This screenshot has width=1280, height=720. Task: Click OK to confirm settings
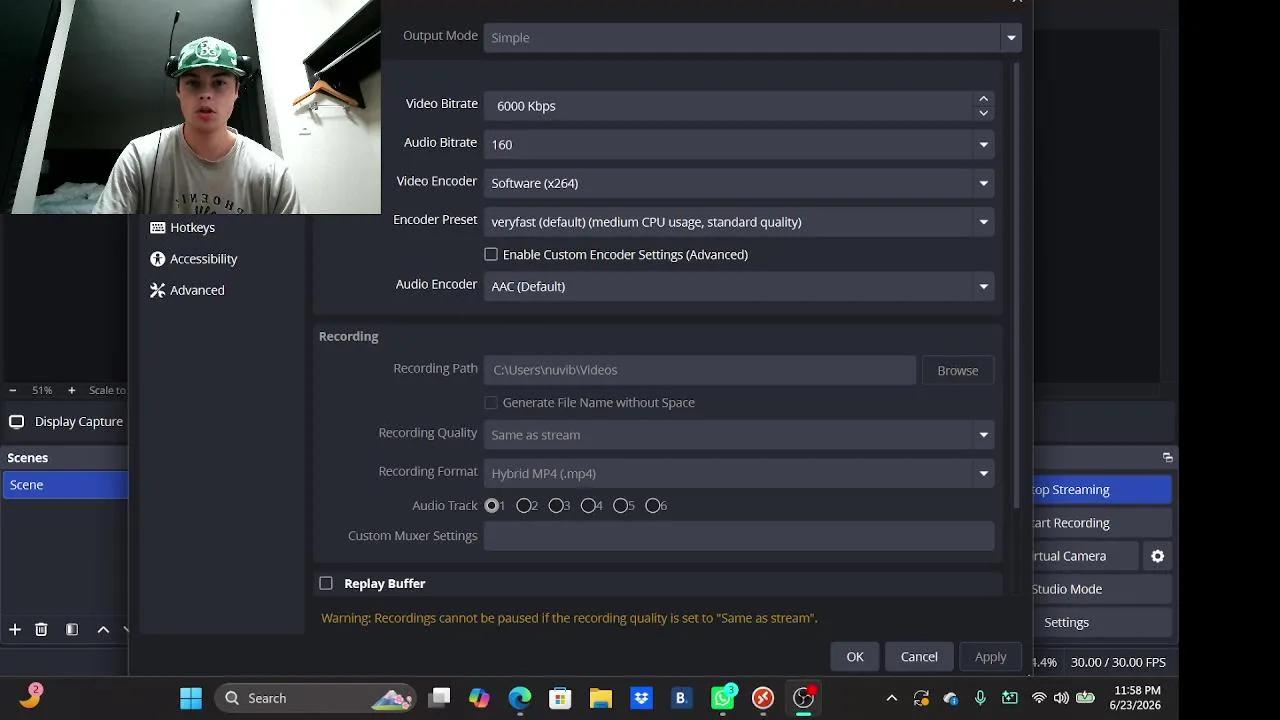855,657
